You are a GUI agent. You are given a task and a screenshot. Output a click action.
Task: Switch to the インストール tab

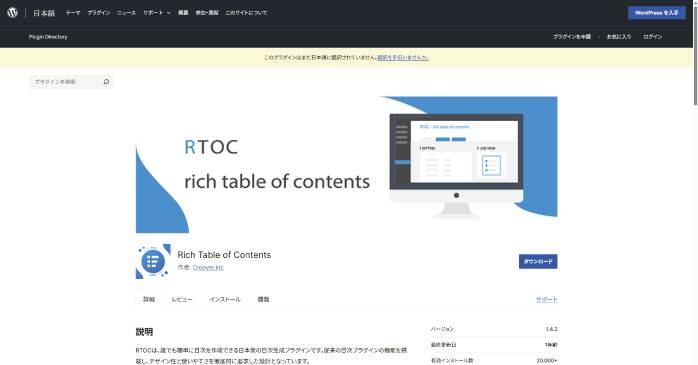click(225, 300)
